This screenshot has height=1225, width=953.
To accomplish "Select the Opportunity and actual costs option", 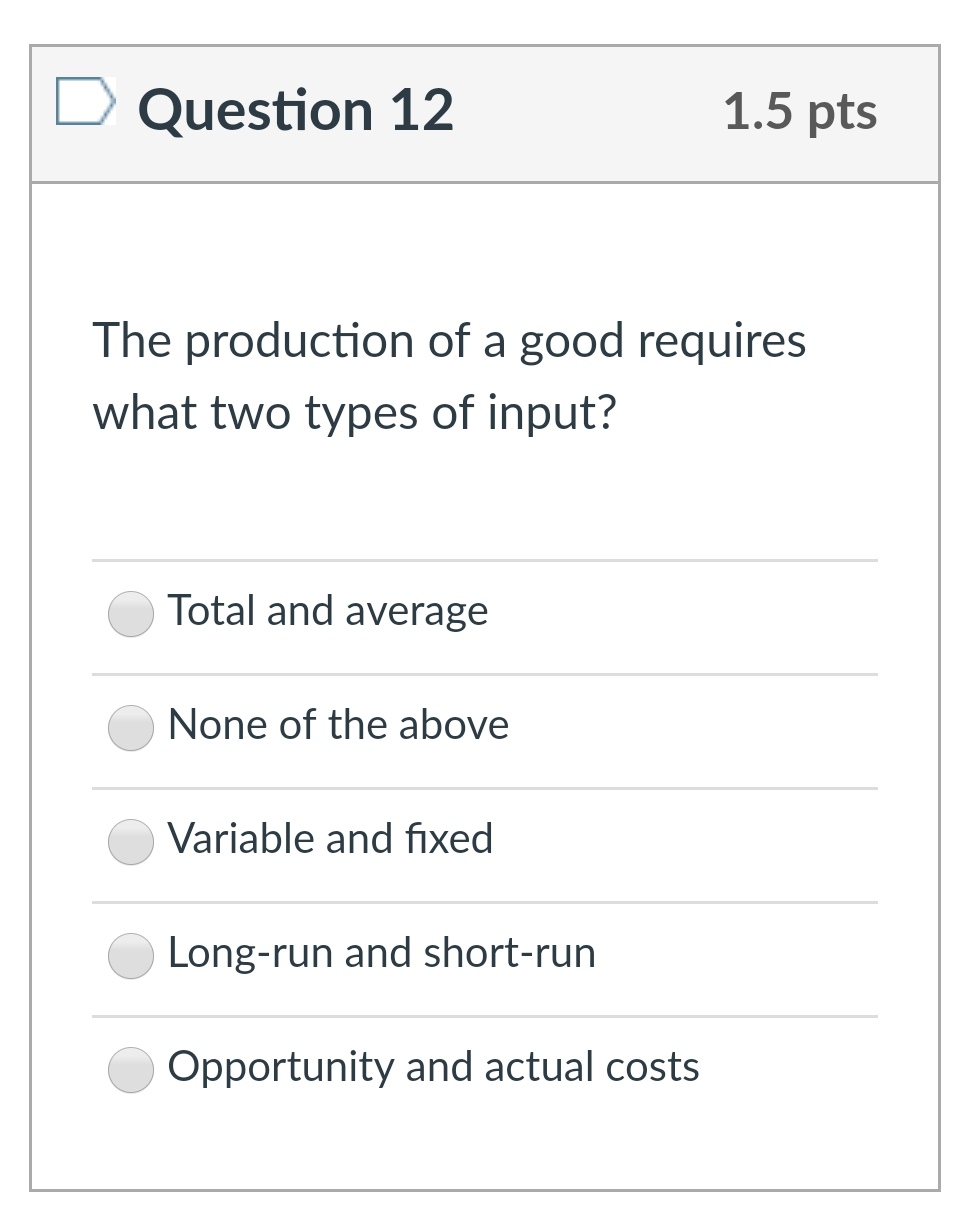I will click(130, 1070).
